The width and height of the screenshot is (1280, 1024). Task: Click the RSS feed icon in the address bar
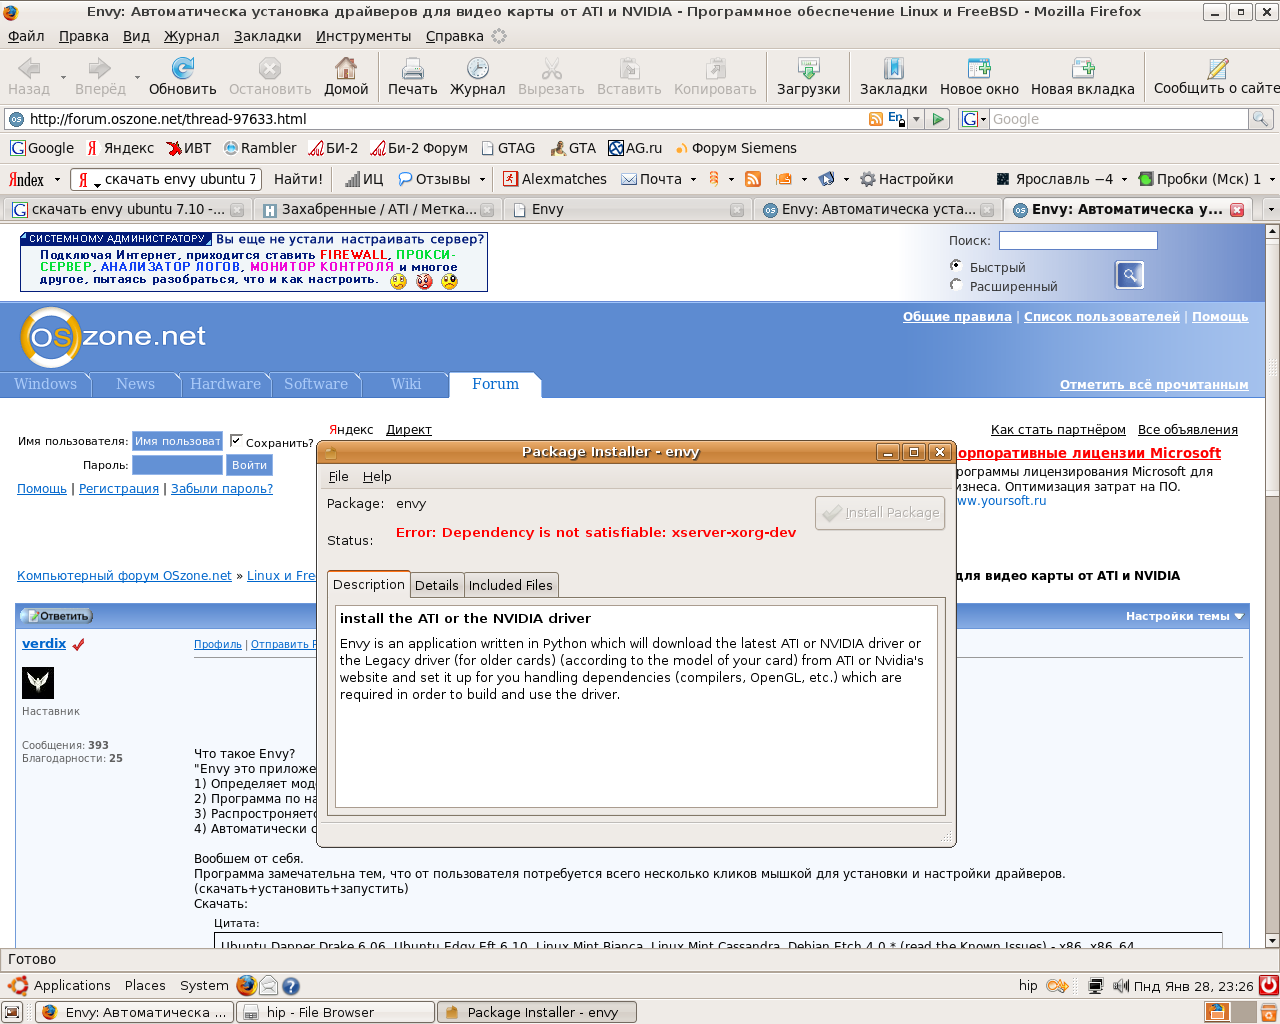click(876, 119)
